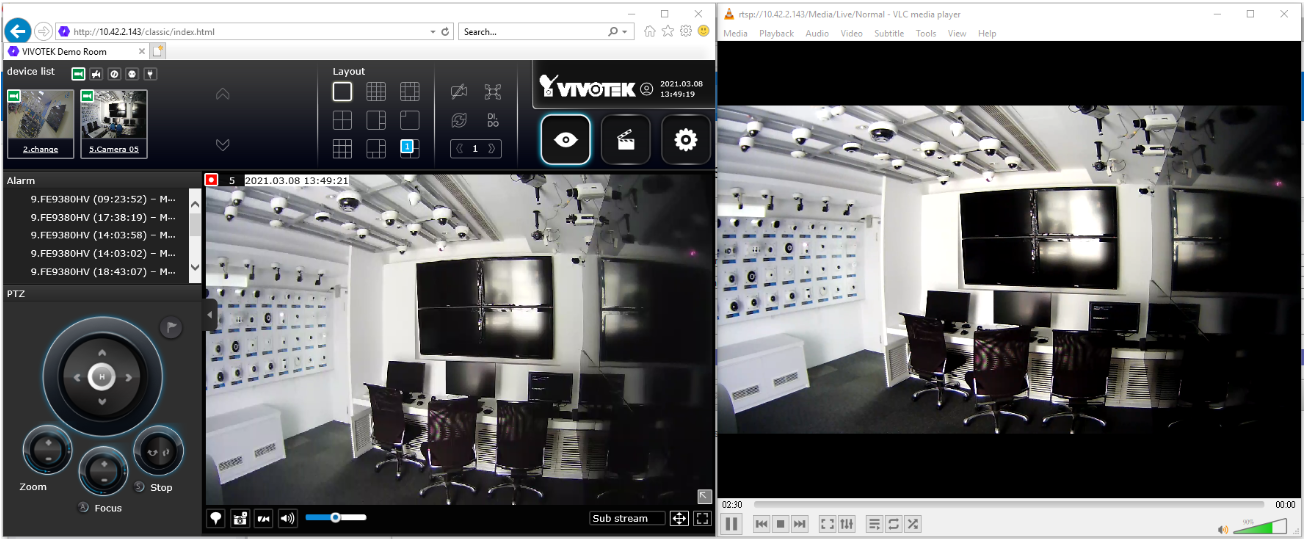1304x541 pixels.
Task: Collapse the left side panel arrow
Action: click(210, 315)
